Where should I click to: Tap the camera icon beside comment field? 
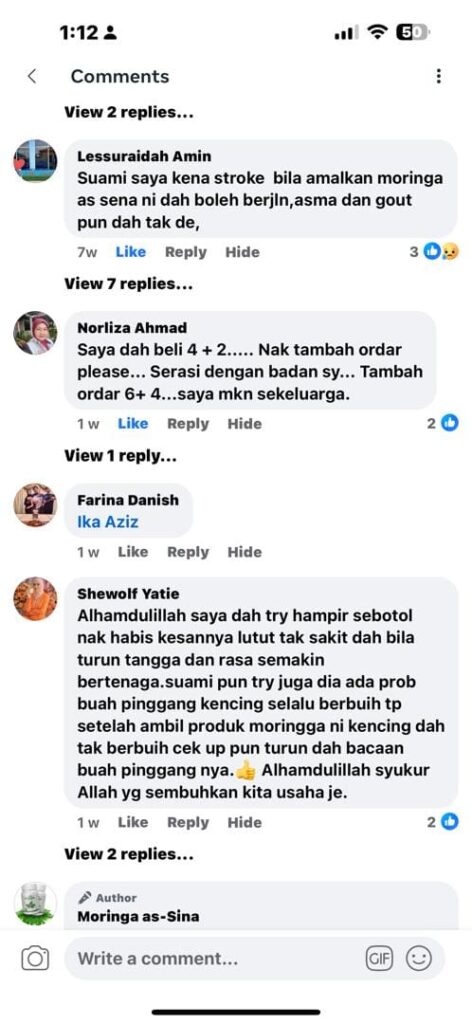pos(35,958)
